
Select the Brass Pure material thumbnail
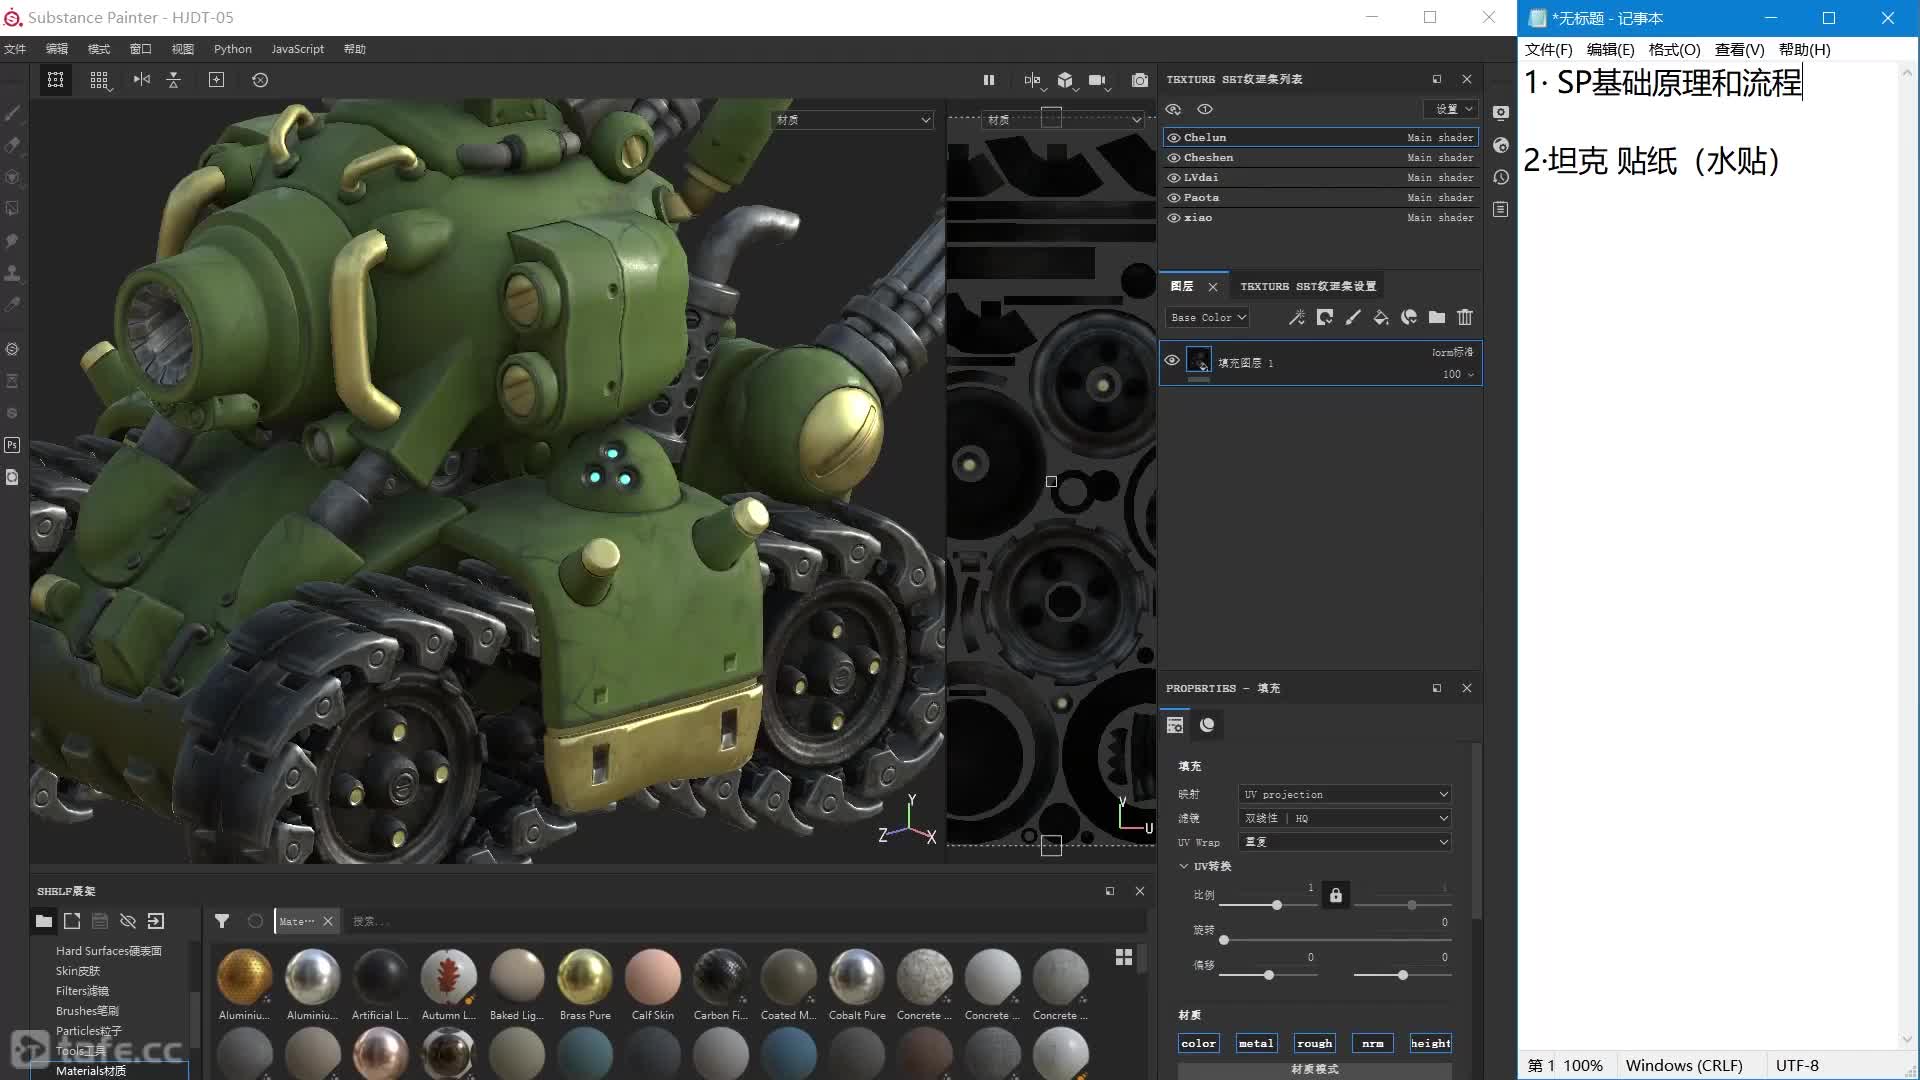coord(585,977)
